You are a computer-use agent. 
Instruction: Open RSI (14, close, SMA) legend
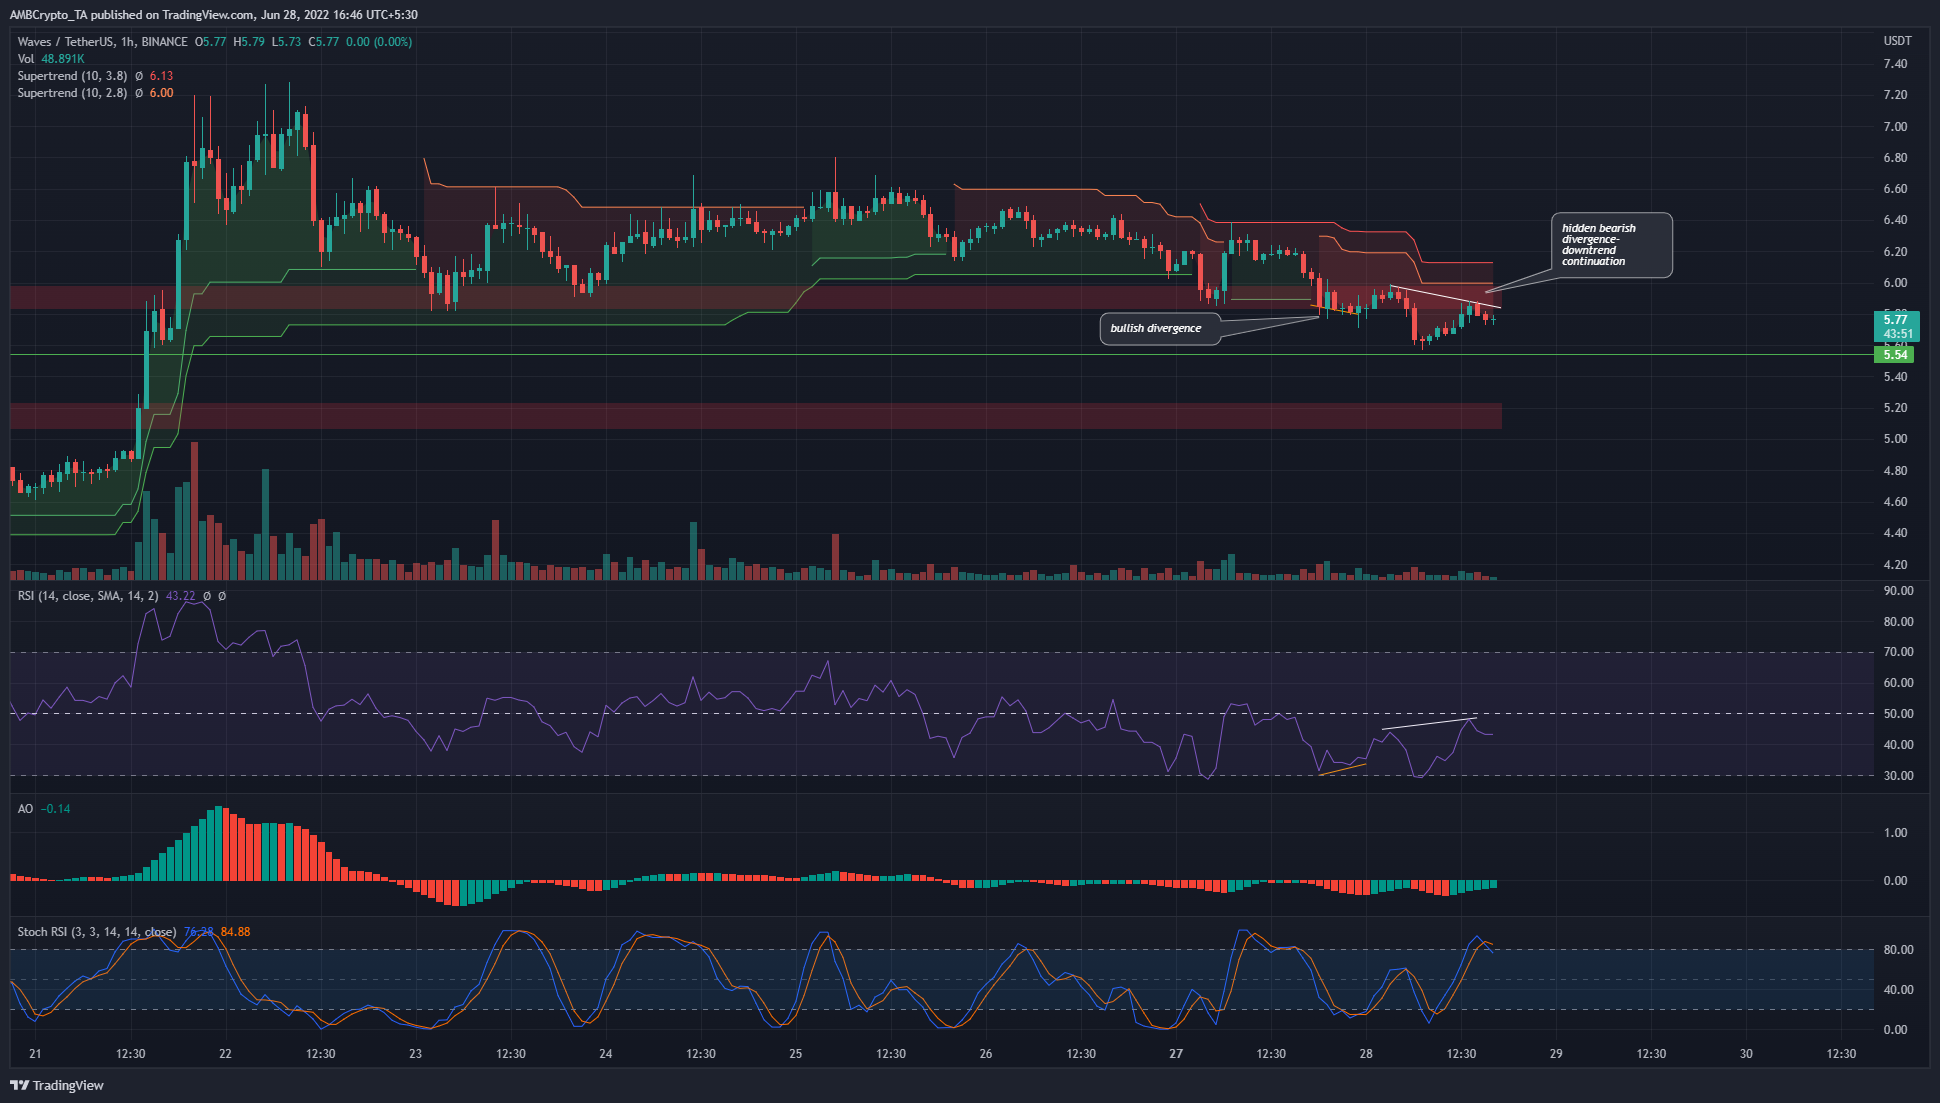88,596
